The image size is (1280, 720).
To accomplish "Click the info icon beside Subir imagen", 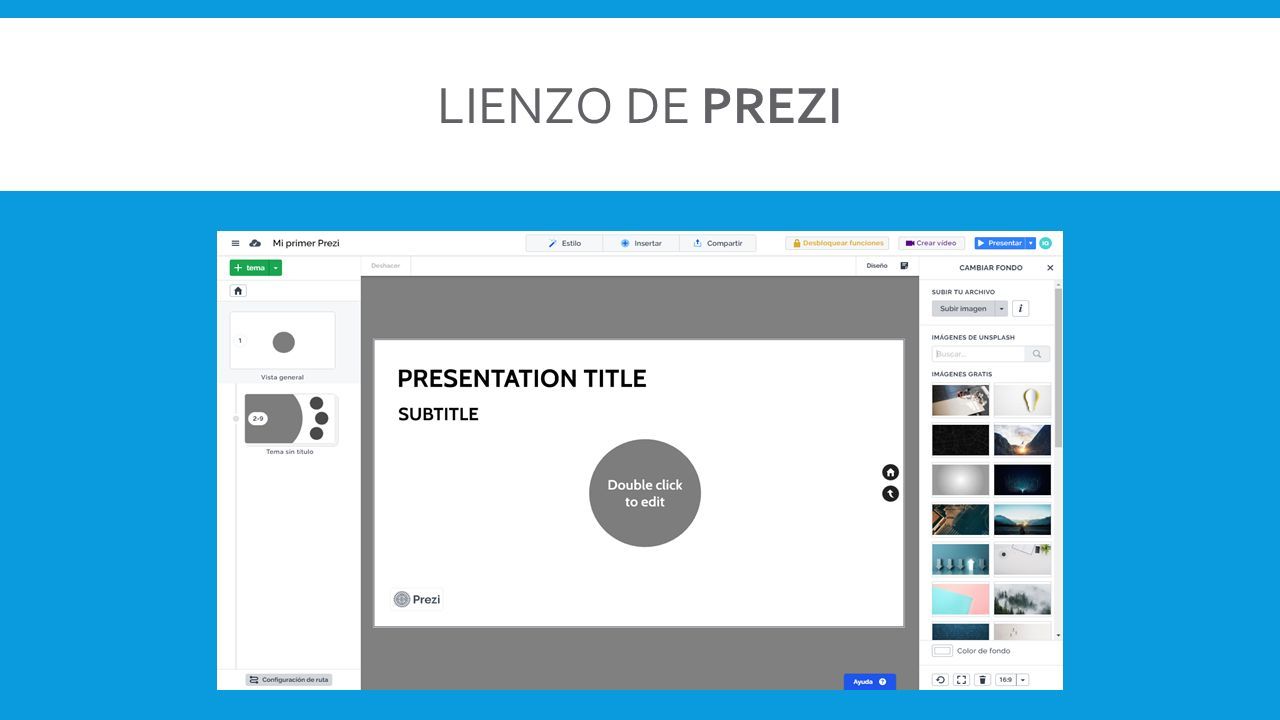I will click(1020, 308).
